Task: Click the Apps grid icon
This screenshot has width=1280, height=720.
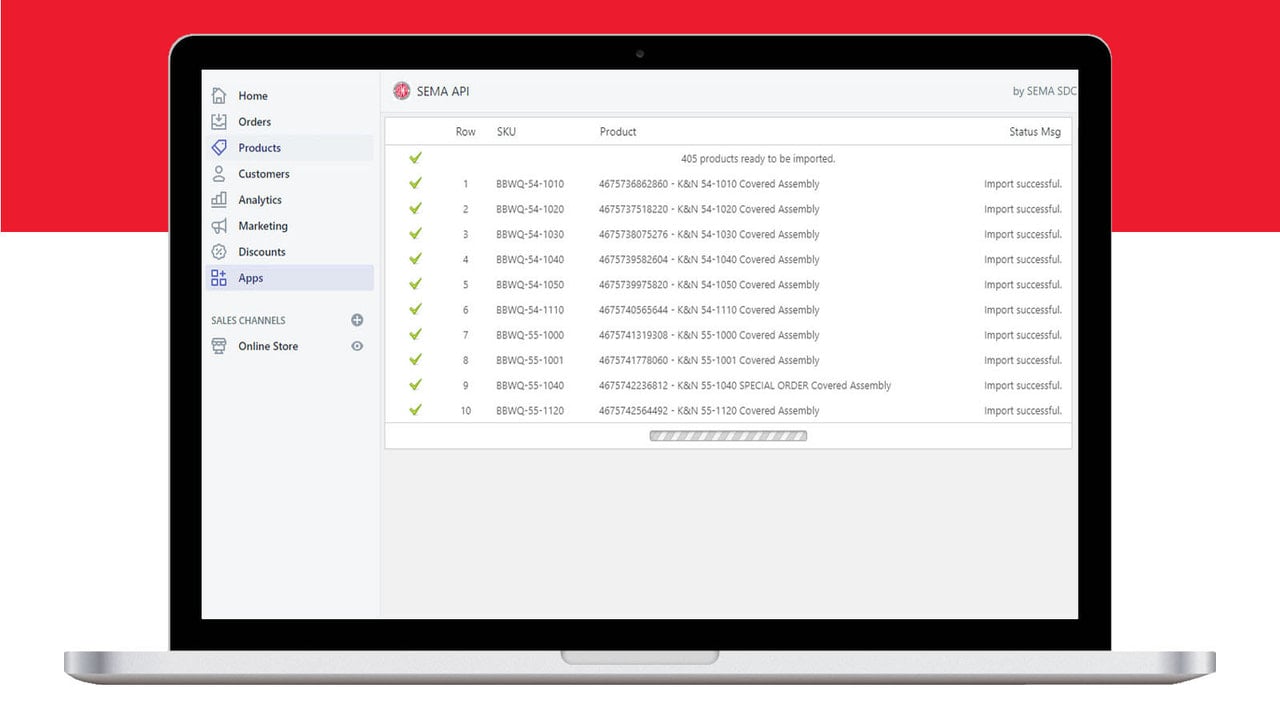Action: pos(219,278)
